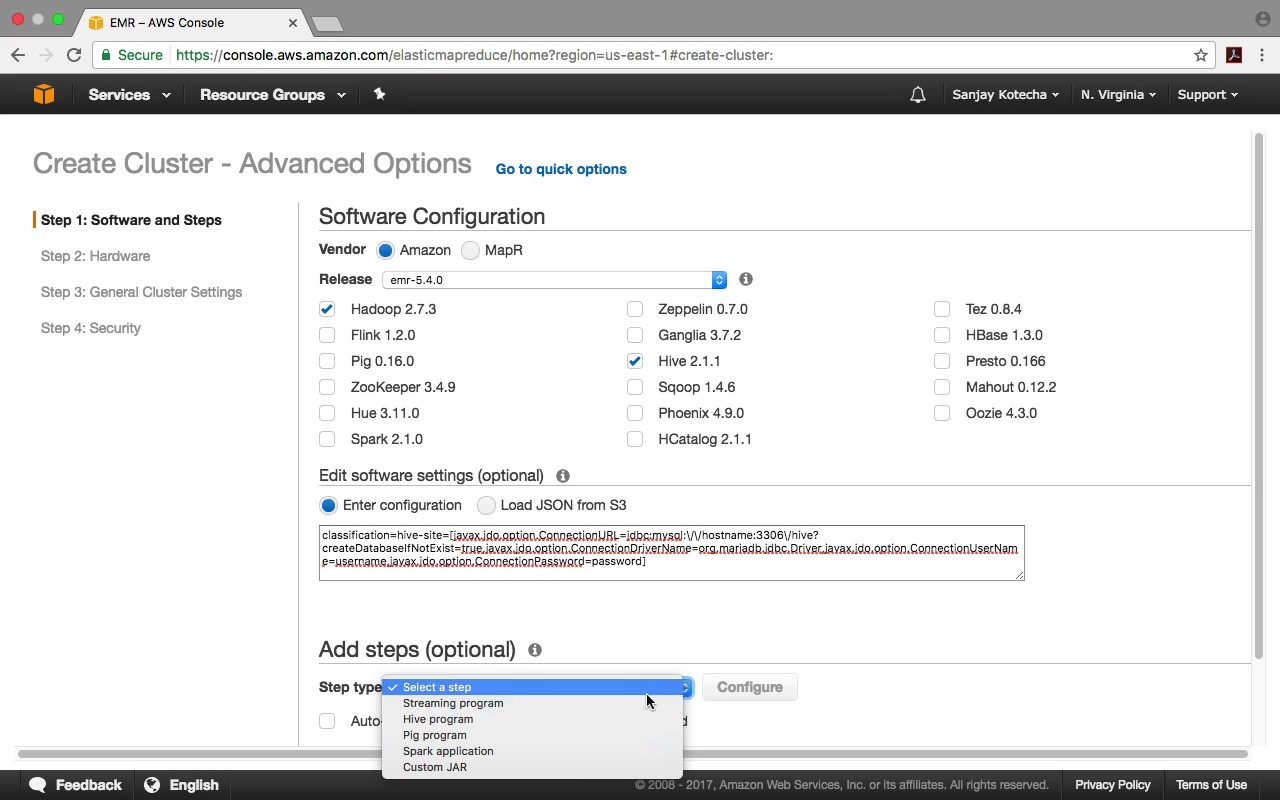
Task: Click the Configure button
Action: point(750,687)
